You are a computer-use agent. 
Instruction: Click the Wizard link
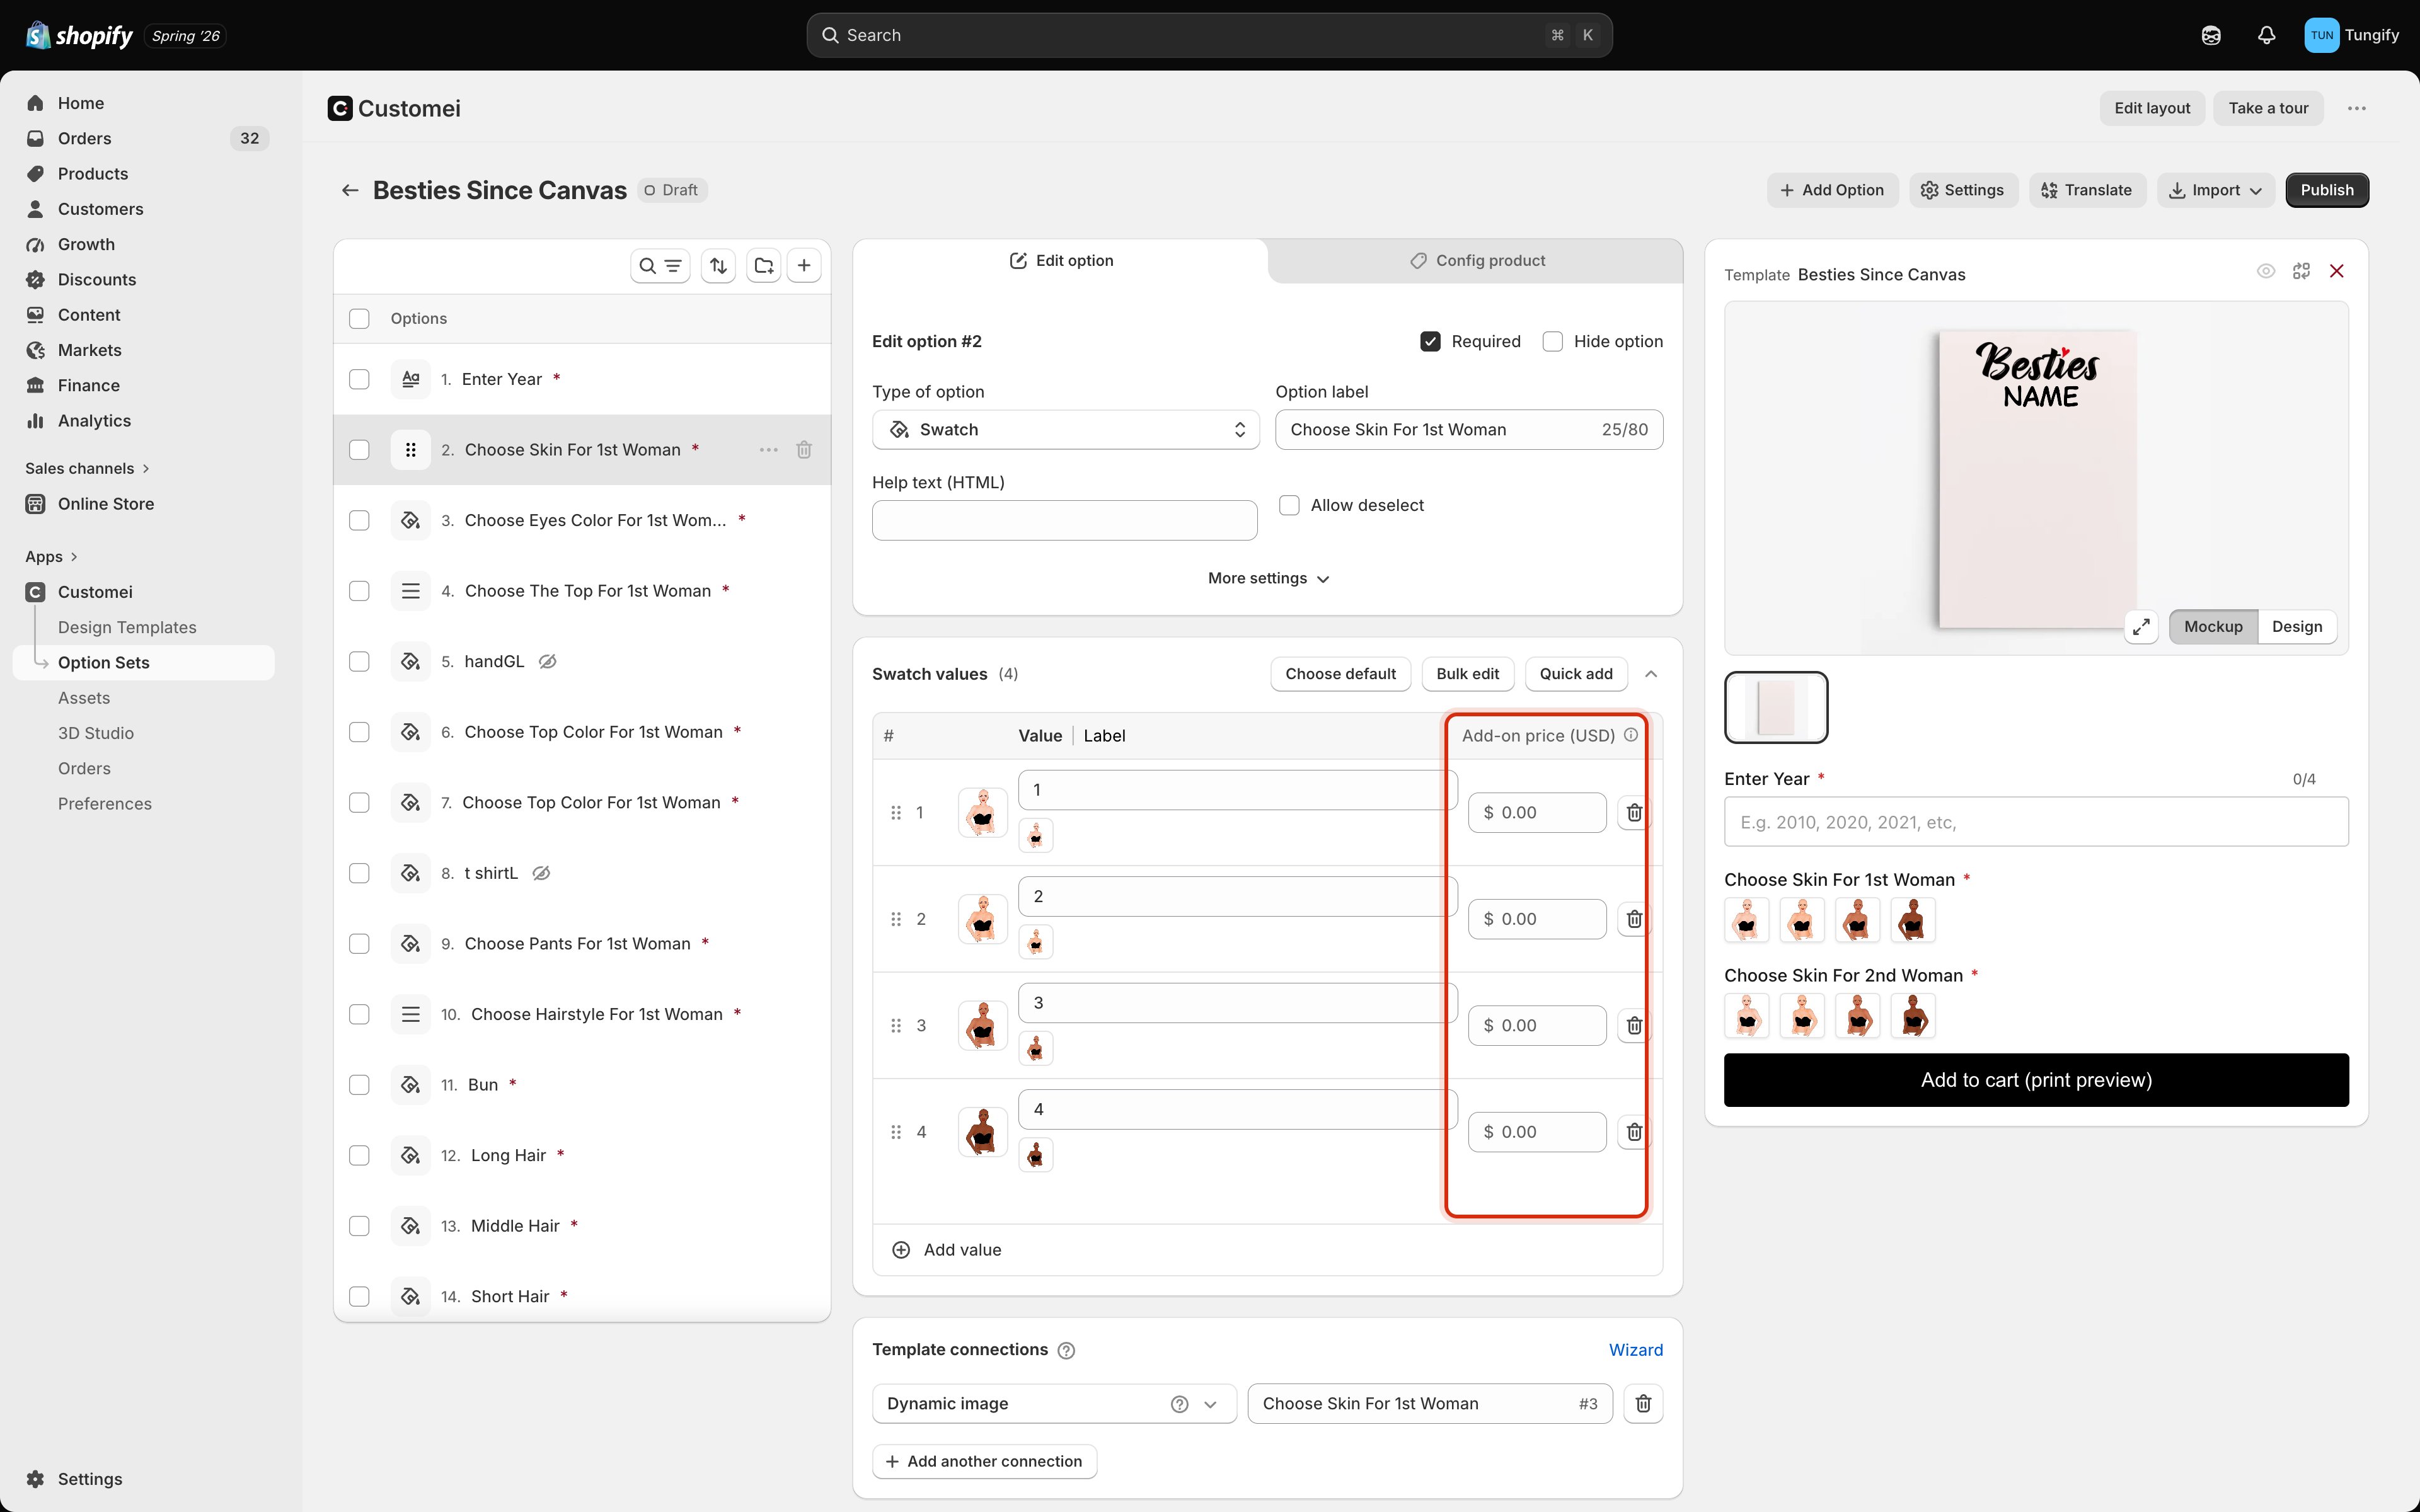pyautogui.click(x=1636, y=1350)
